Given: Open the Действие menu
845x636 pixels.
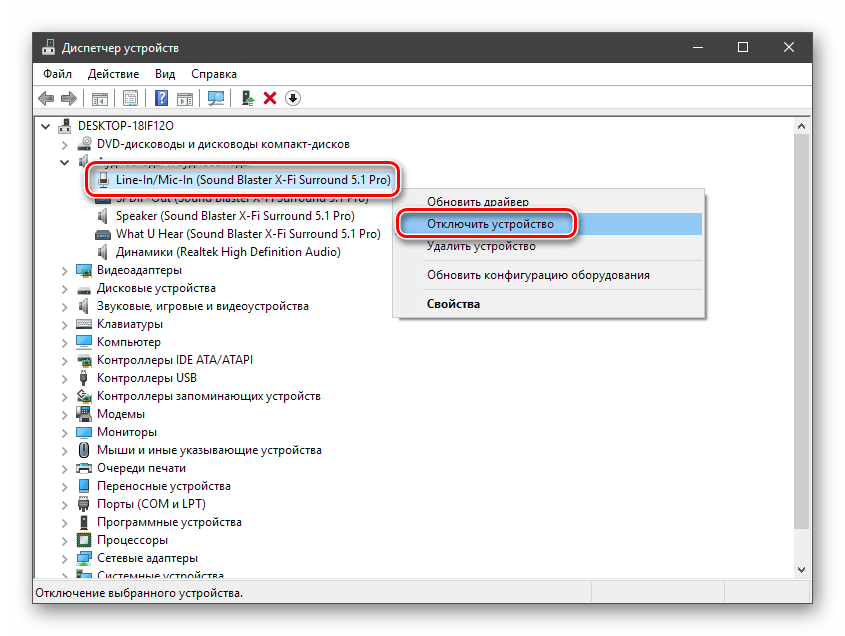Looking at the screenshot, I should [x=113, y=74].
